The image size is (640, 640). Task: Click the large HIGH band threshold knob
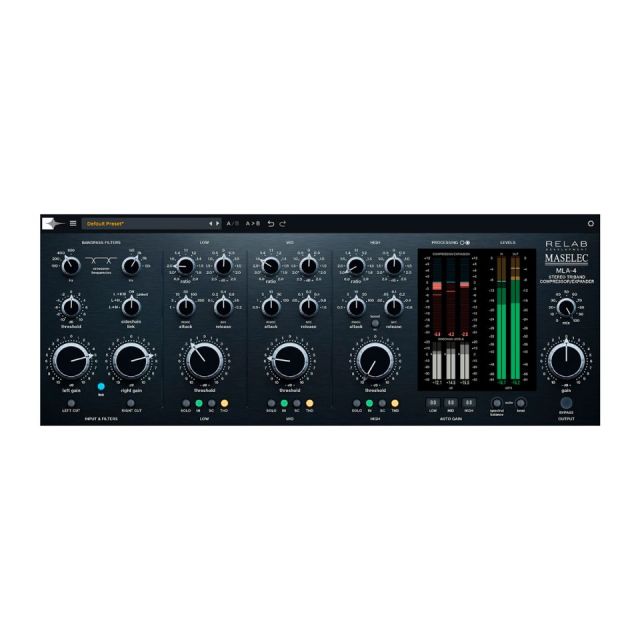click(375, 361)
